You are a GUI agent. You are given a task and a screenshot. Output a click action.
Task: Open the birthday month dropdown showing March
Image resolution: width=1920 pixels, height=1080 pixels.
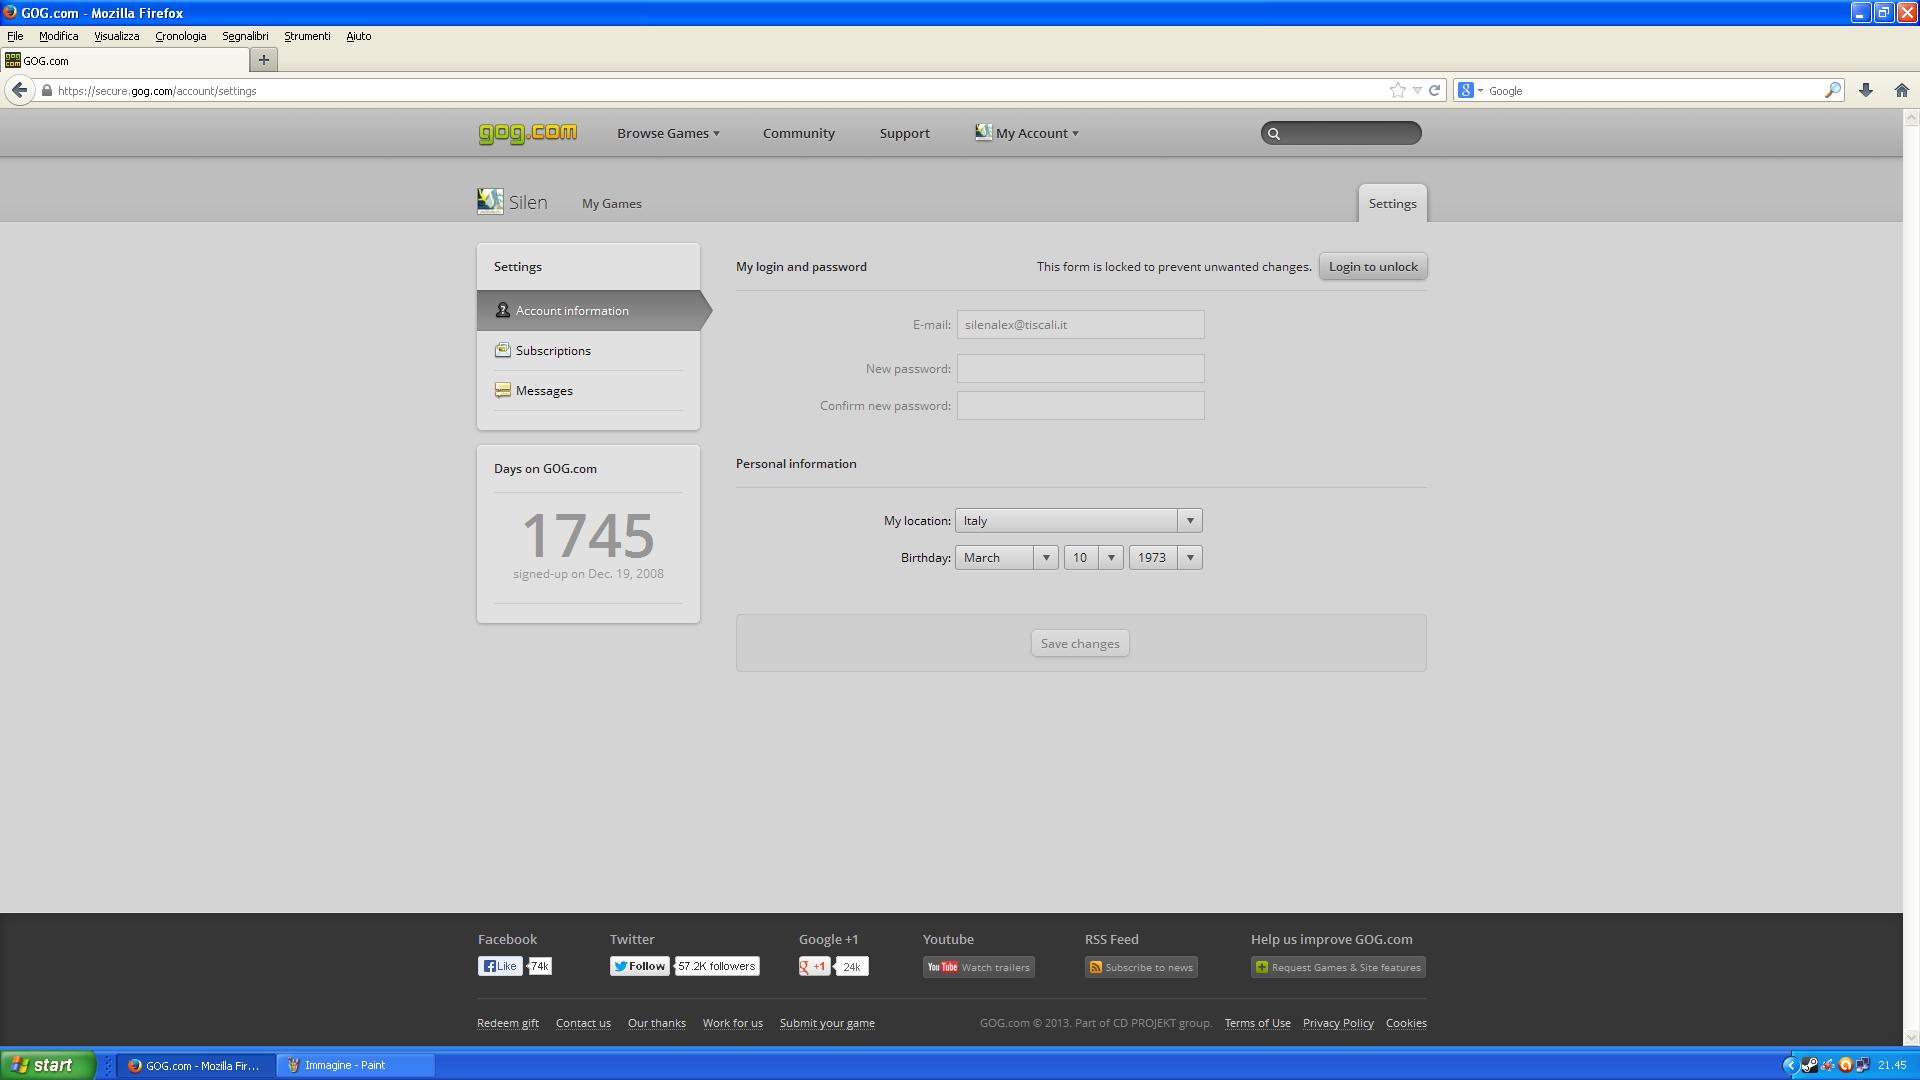[x=1007, y=557]
